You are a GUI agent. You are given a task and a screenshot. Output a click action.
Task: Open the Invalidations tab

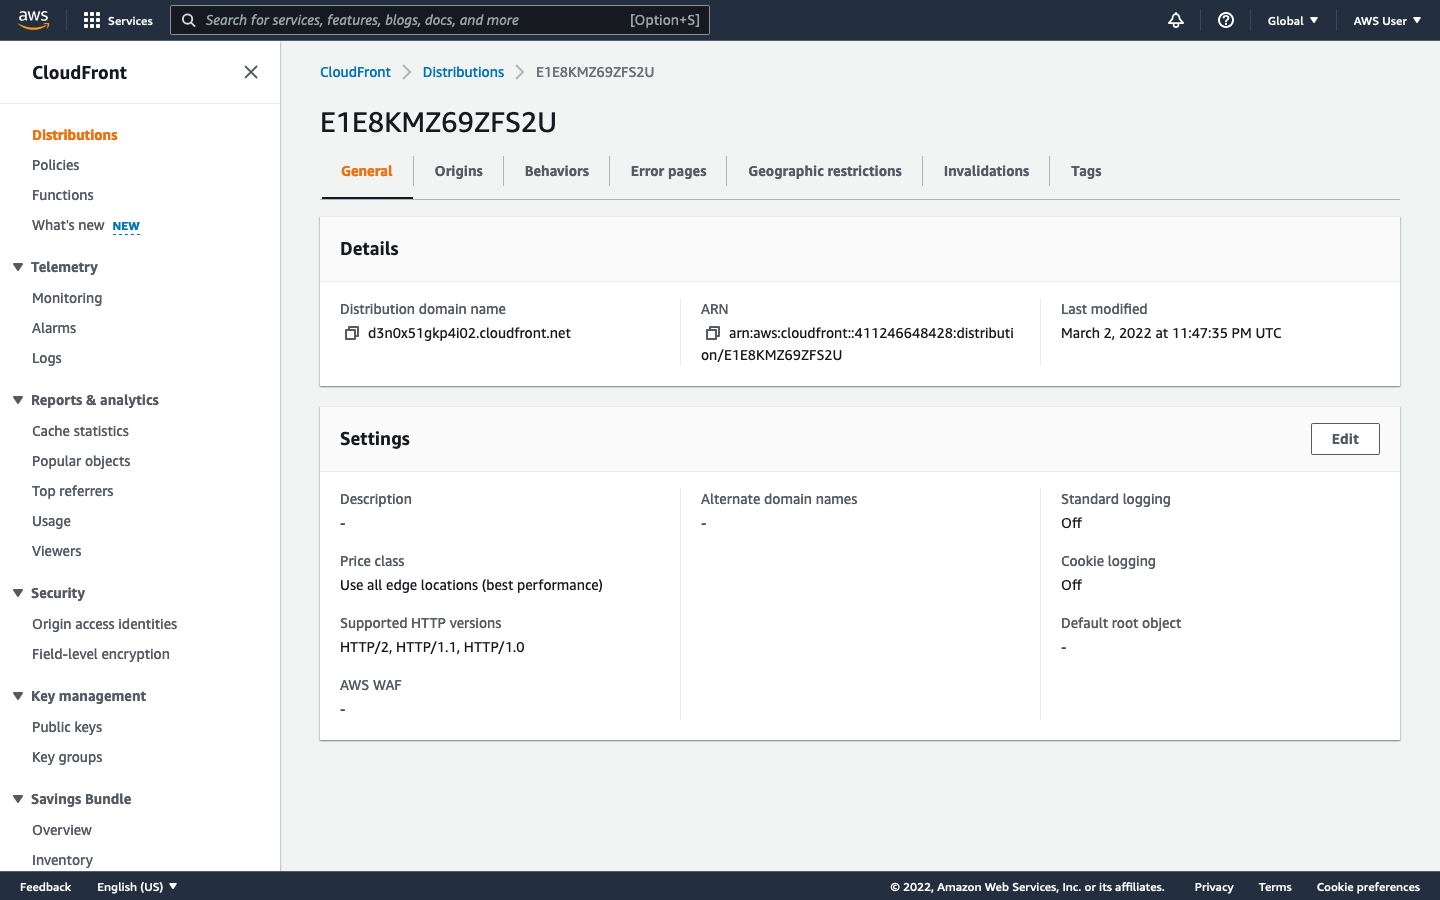(985, 170)
